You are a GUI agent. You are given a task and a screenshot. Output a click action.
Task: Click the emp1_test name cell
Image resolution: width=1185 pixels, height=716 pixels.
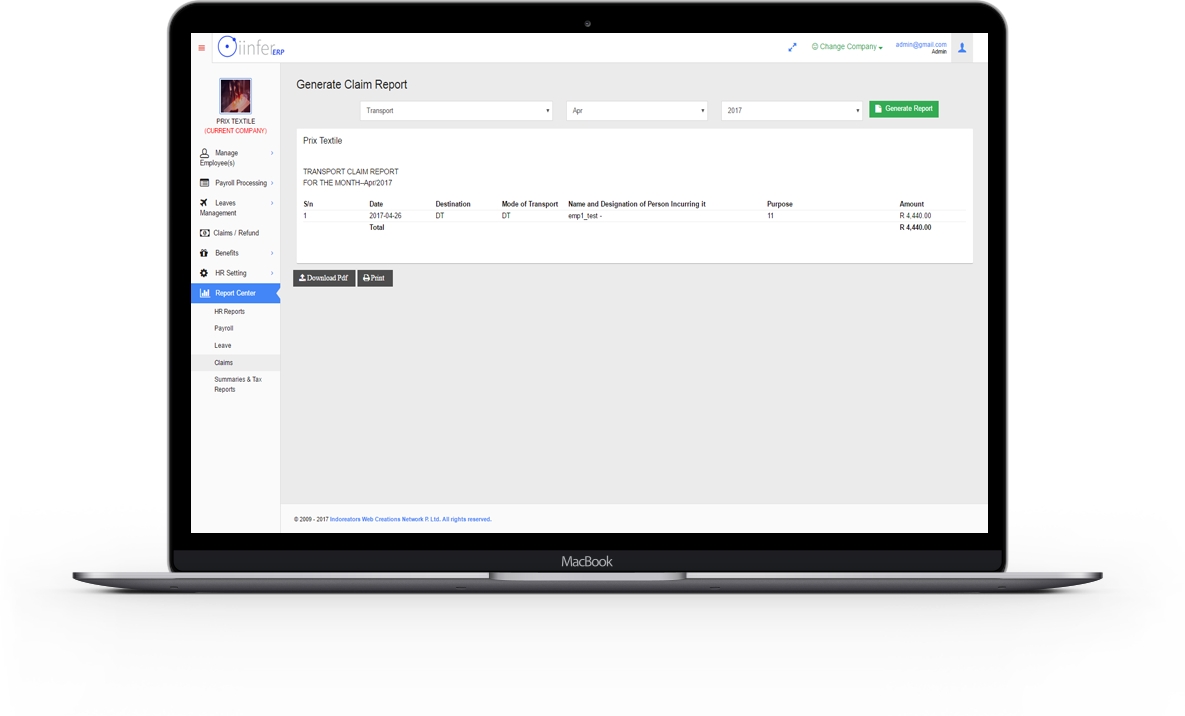pos(585,216)
